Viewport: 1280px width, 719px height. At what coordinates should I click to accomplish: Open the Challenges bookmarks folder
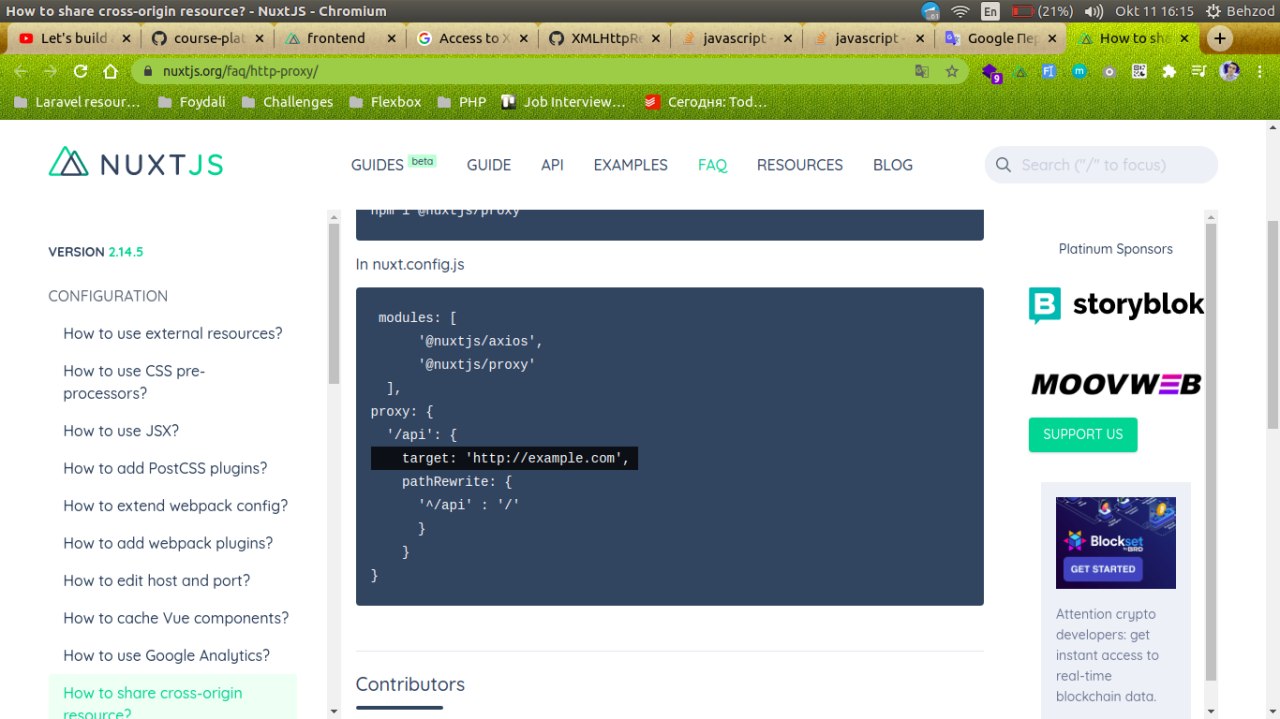coord(287,101)
